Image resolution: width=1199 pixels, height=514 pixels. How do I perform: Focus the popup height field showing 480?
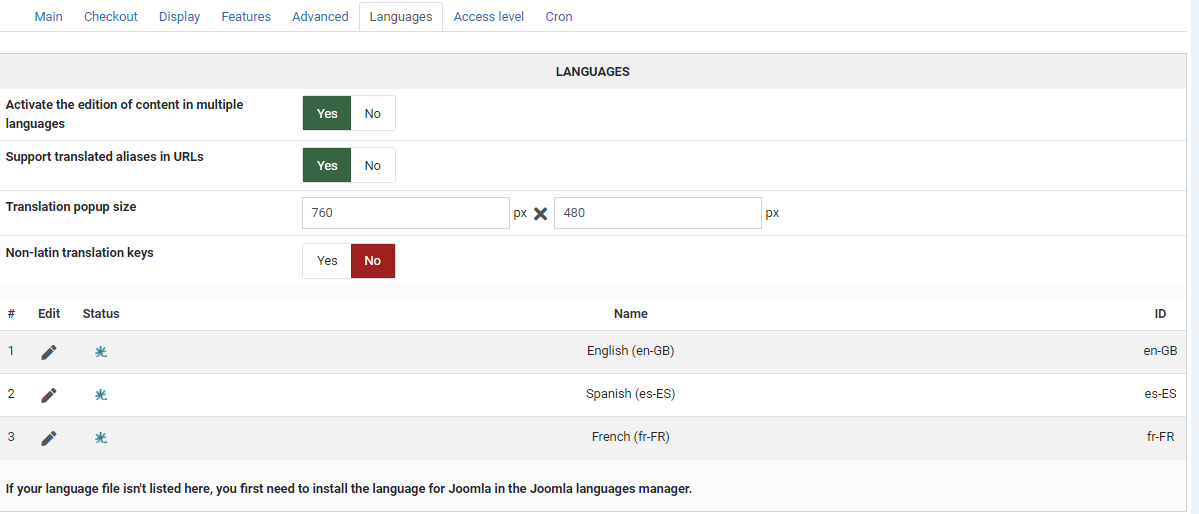point(657,213)
